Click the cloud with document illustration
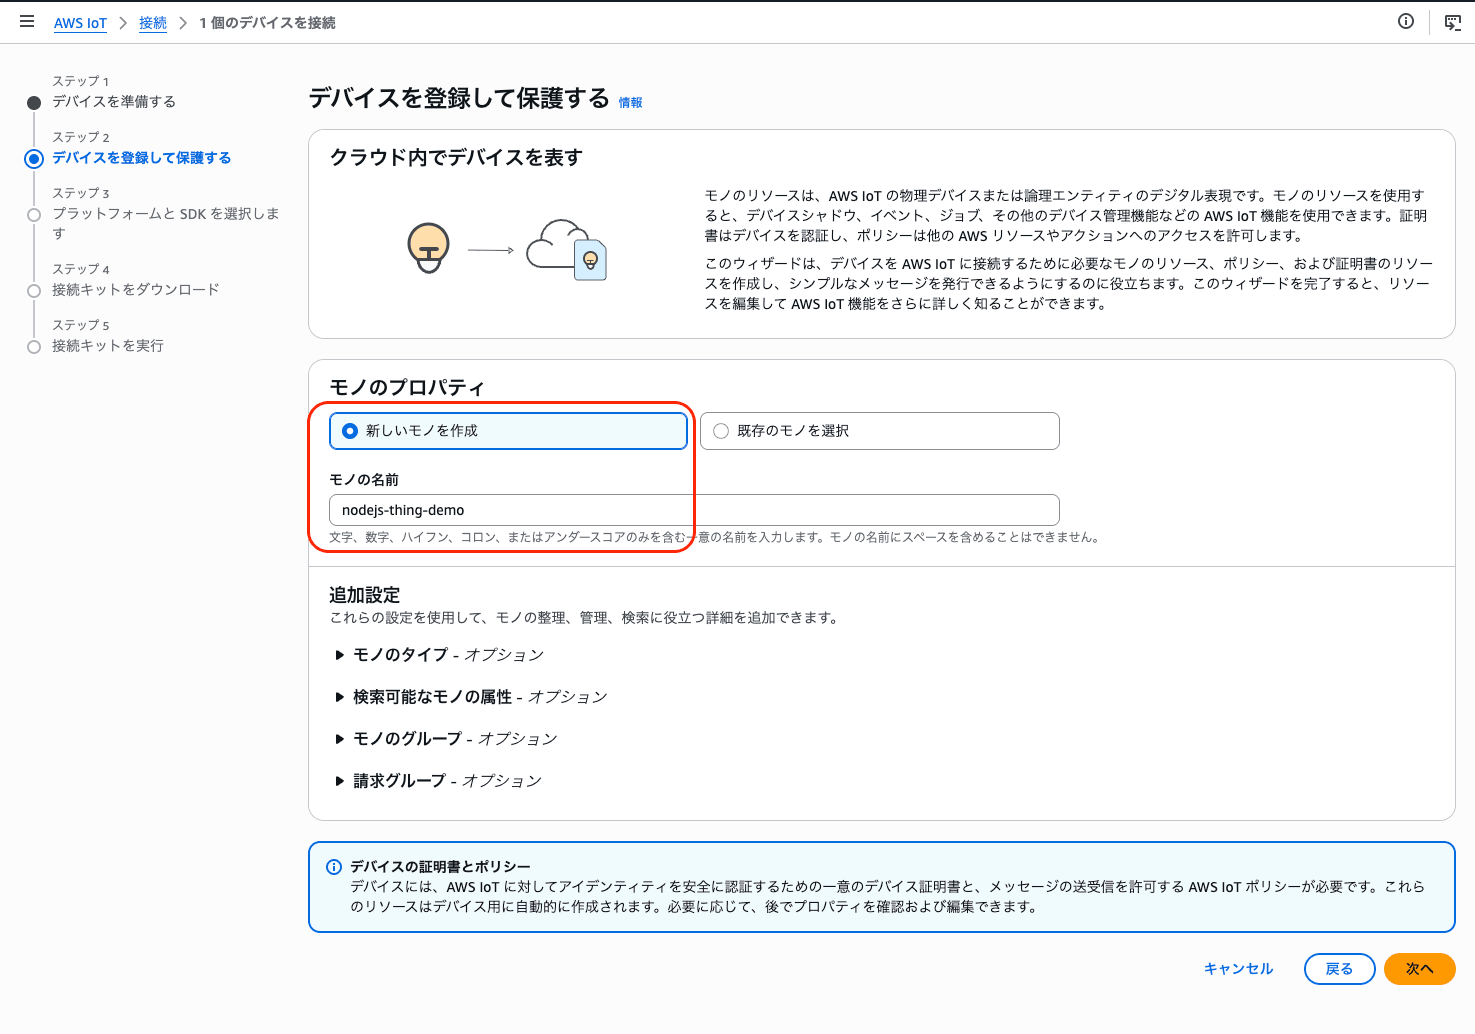This screenshot has height=1034, width=1475. click(566, 250)
